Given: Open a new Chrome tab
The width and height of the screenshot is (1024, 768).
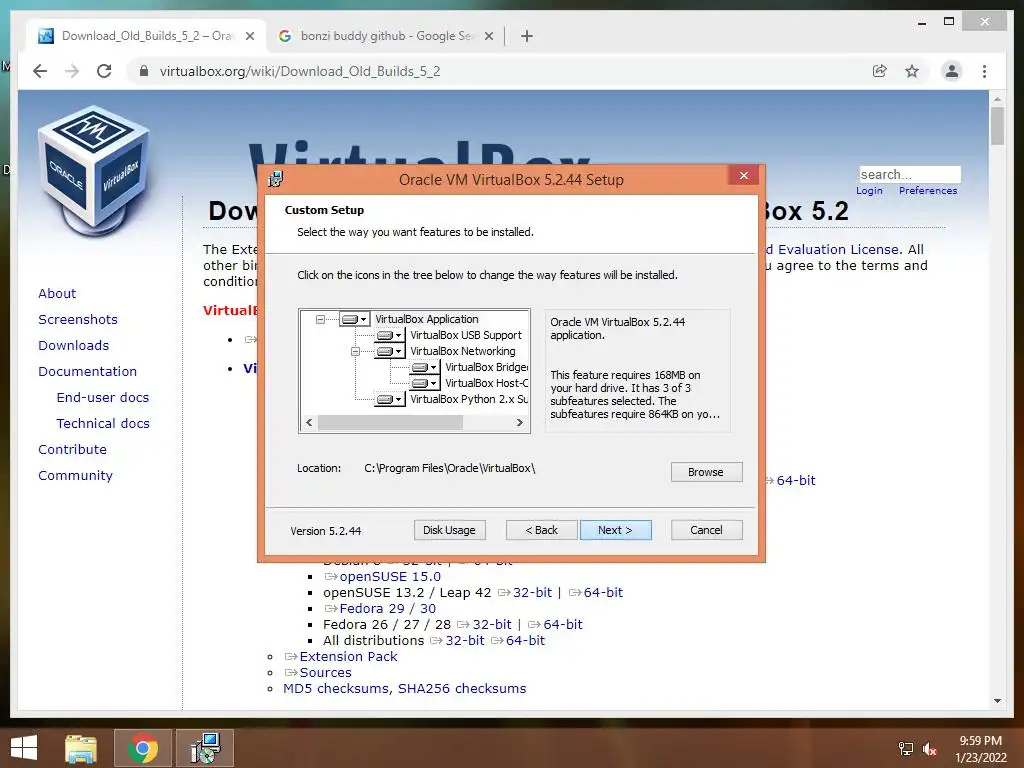Looking at the screenshot, I should pos(527,37).
